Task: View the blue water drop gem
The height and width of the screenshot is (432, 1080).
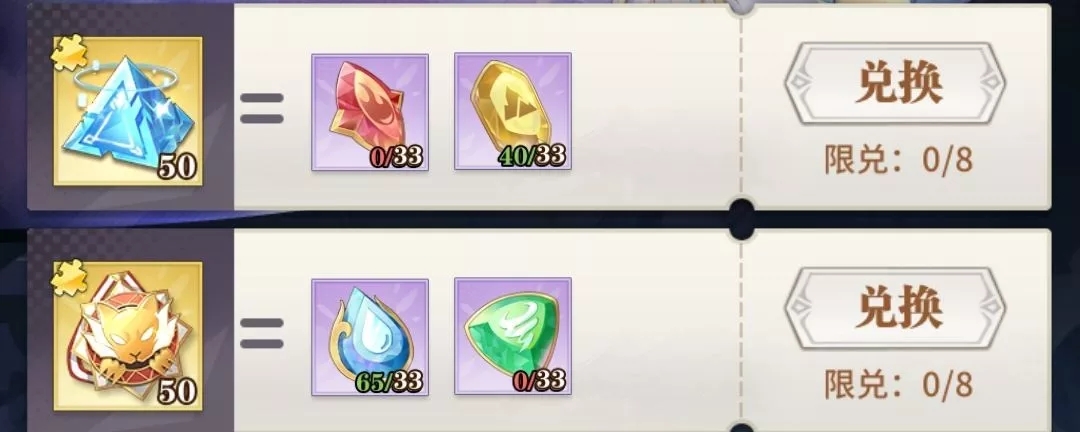Action: (x=370, y=337)
